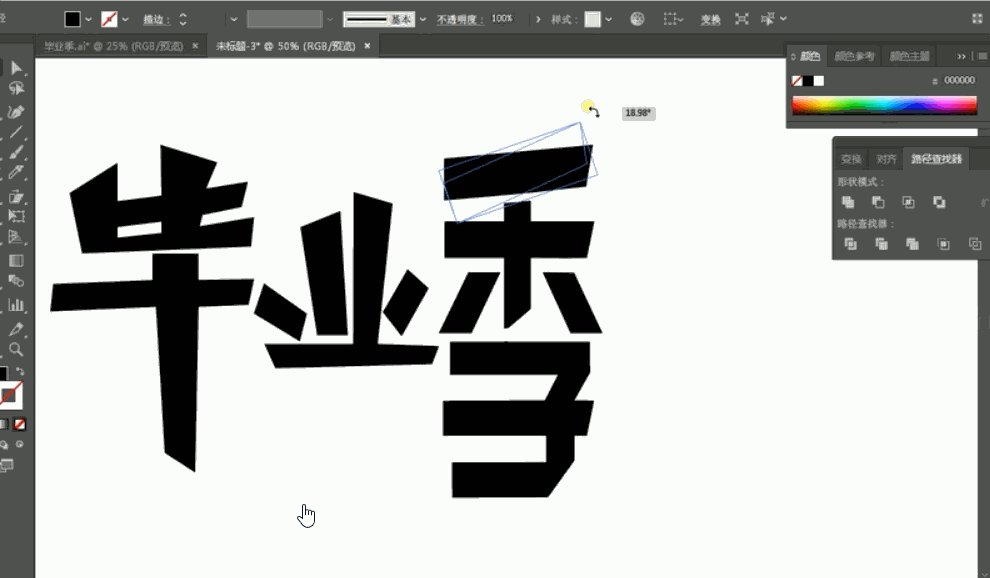Open Recolor Artwork wheel icon
Image resolution: width=990 pixels, height=578 pixels.
(x=638, y=19)
